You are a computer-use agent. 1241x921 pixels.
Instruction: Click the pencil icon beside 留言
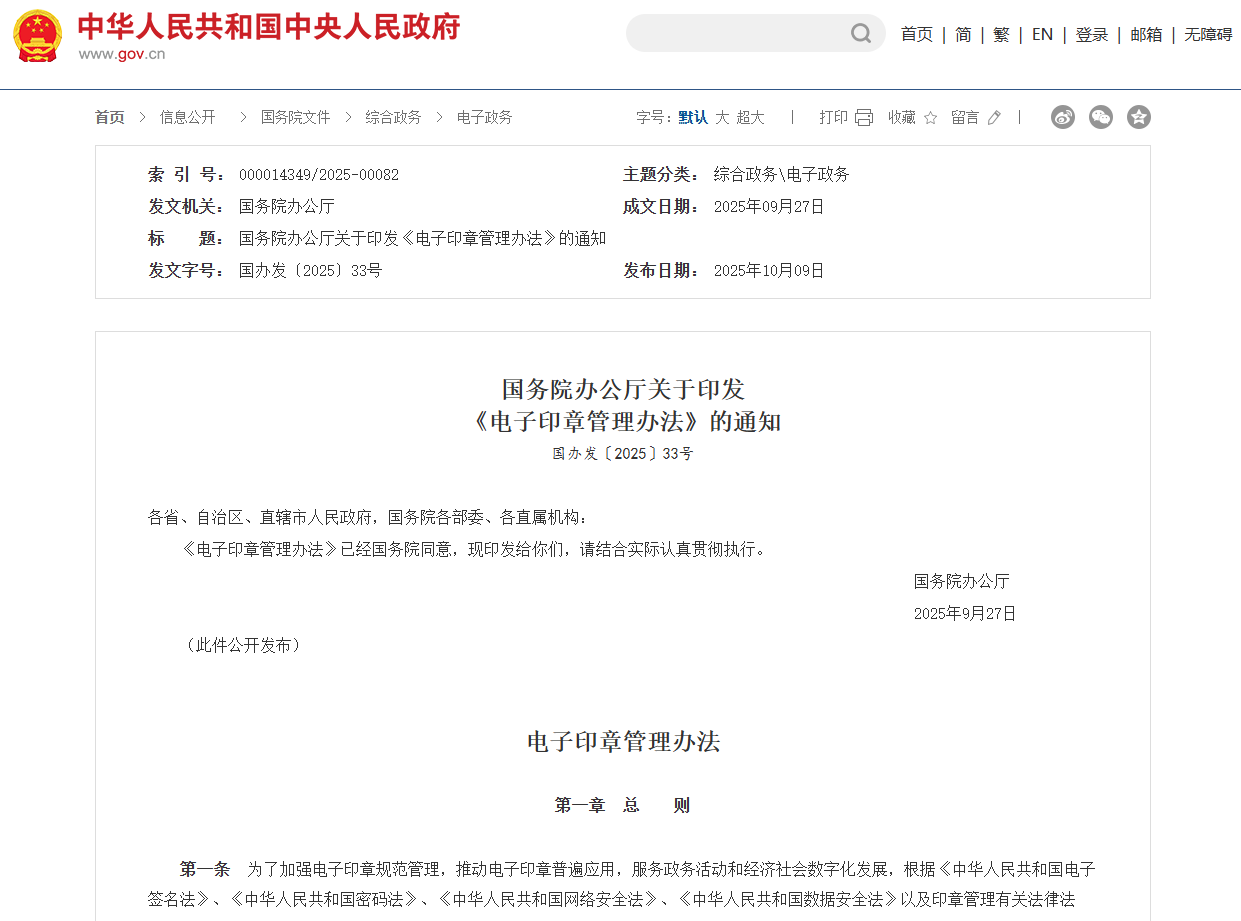(x=993, y=118)
